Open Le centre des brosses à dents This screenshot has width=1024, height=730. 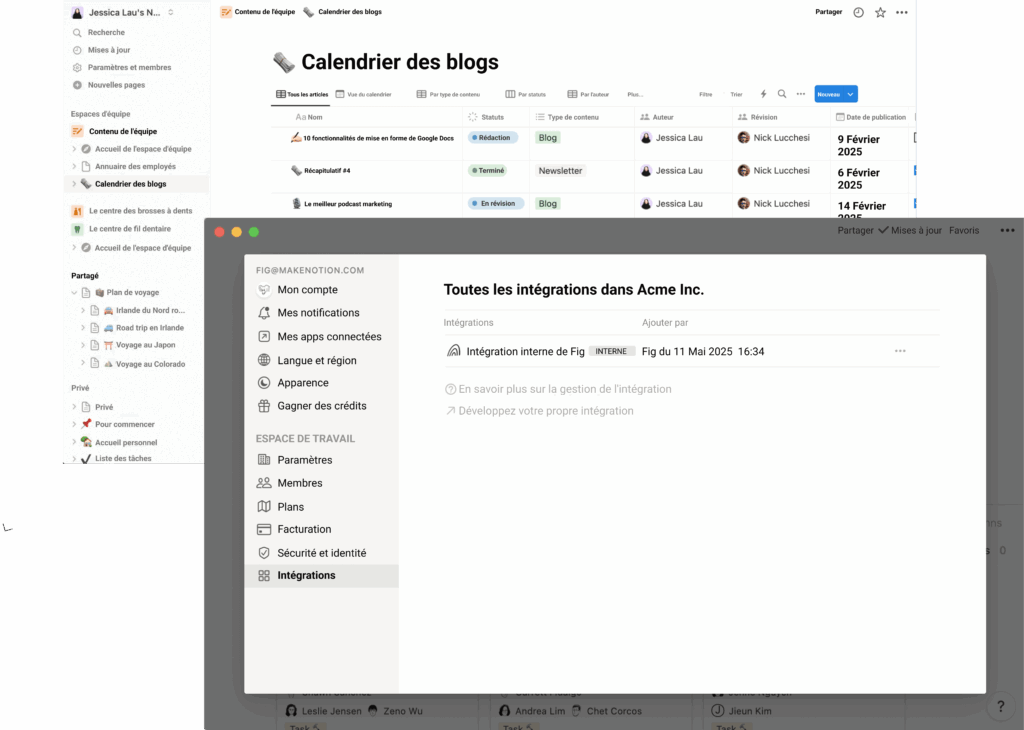[x=132, y=211]
